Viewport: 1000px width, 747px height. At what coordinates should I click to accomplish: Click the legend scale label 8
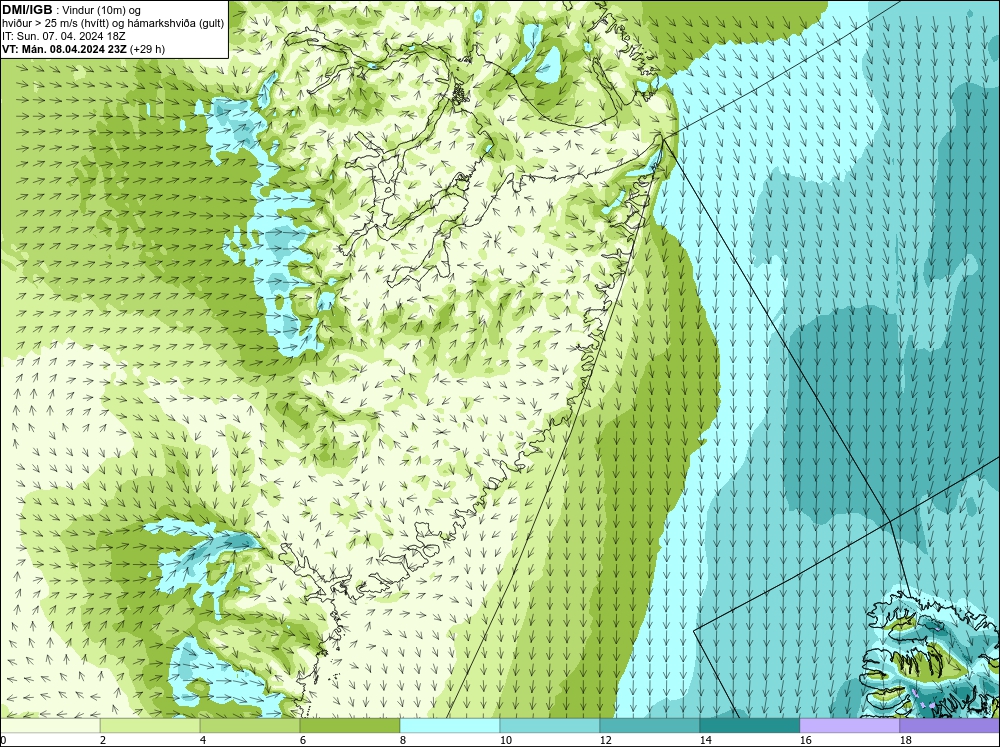(x=403, y=740)
